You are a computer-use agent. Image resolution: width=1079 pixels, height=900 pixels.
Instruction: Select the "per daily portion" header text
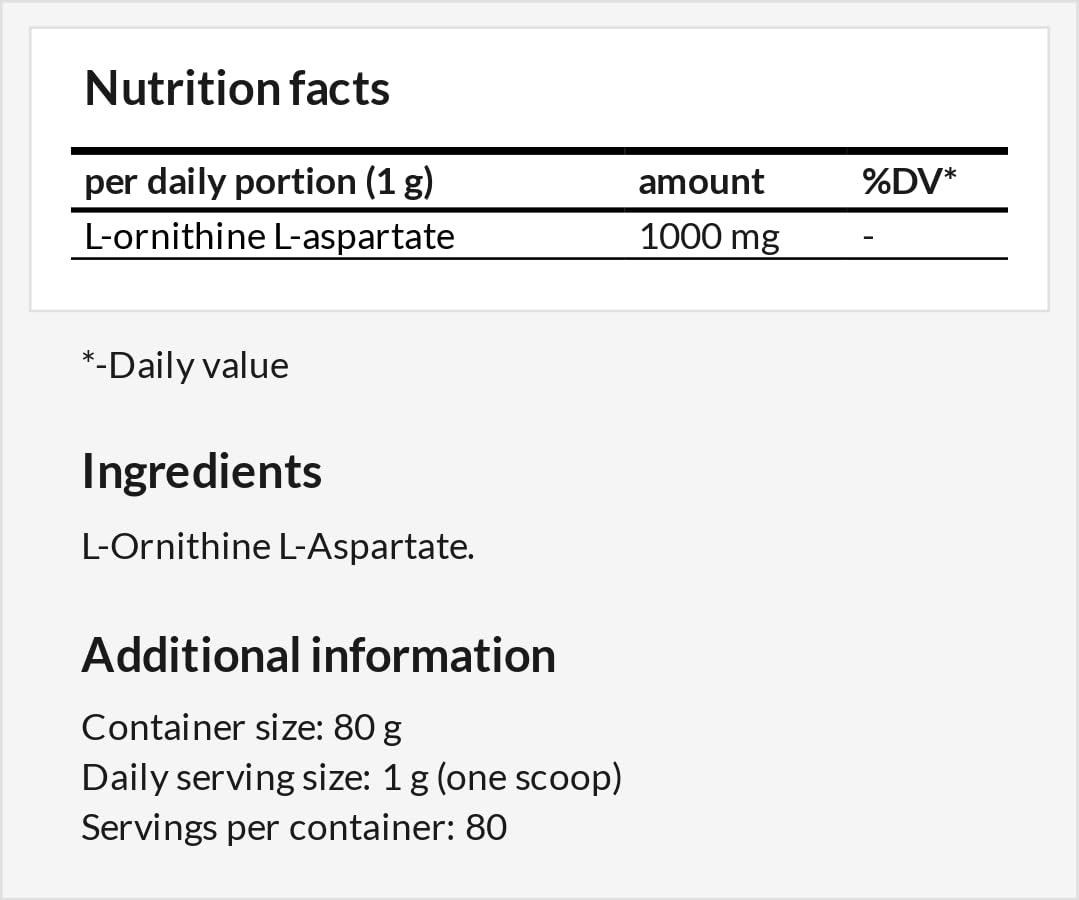219,182
